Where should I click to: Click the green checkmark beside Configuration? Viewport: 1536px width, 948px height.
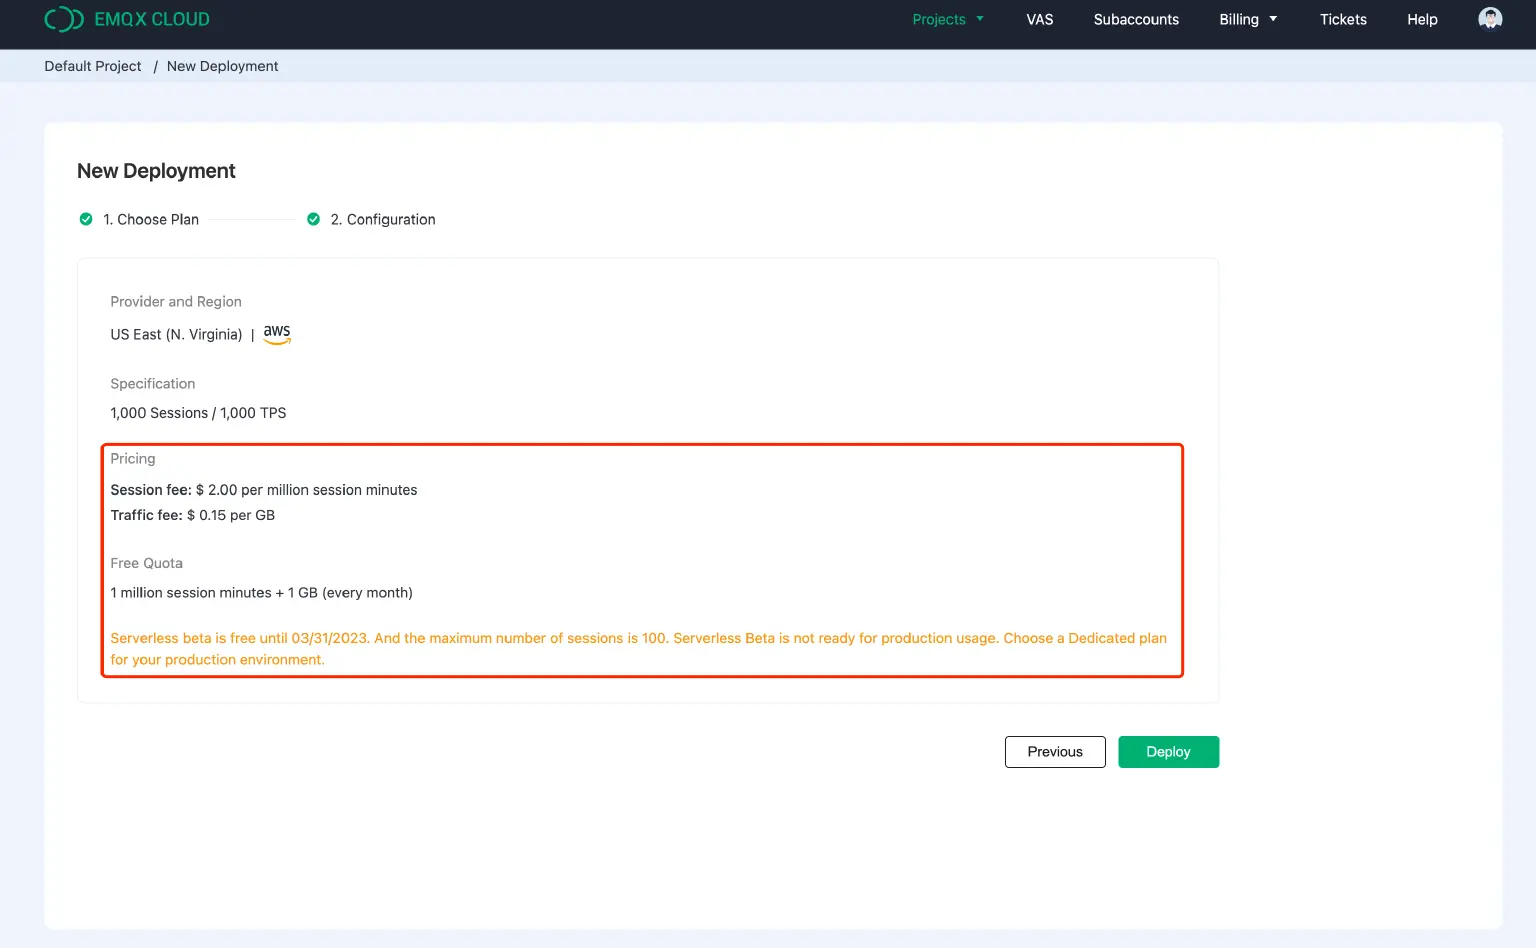click(313, 218)
